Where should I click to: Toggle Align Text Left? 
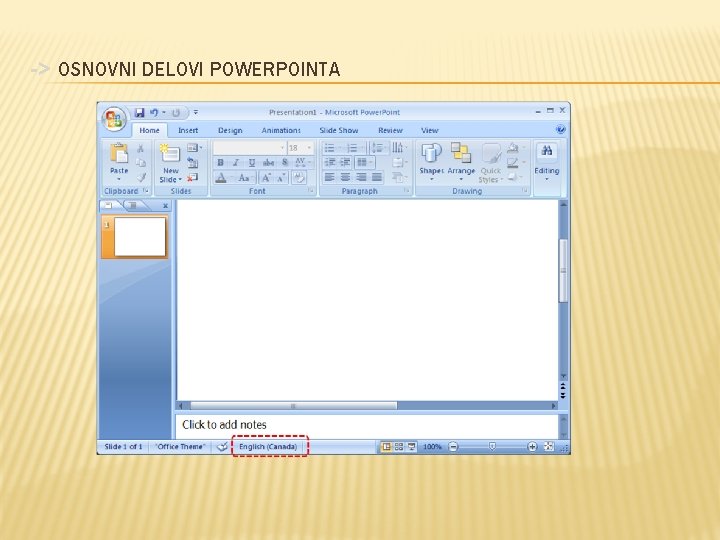329,177
